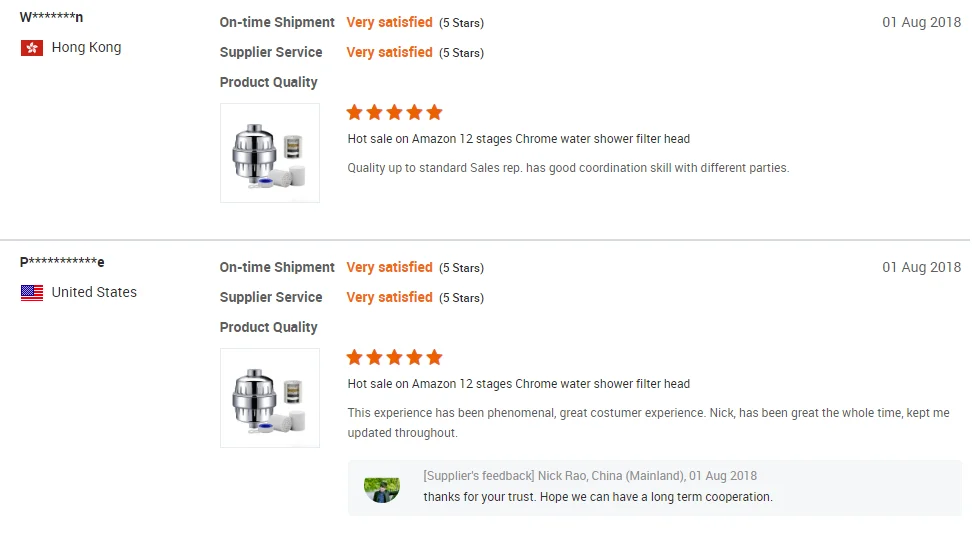Select reviewer name P***********e
Viewport: 972px width, 536px height.
tap(62, 262)
